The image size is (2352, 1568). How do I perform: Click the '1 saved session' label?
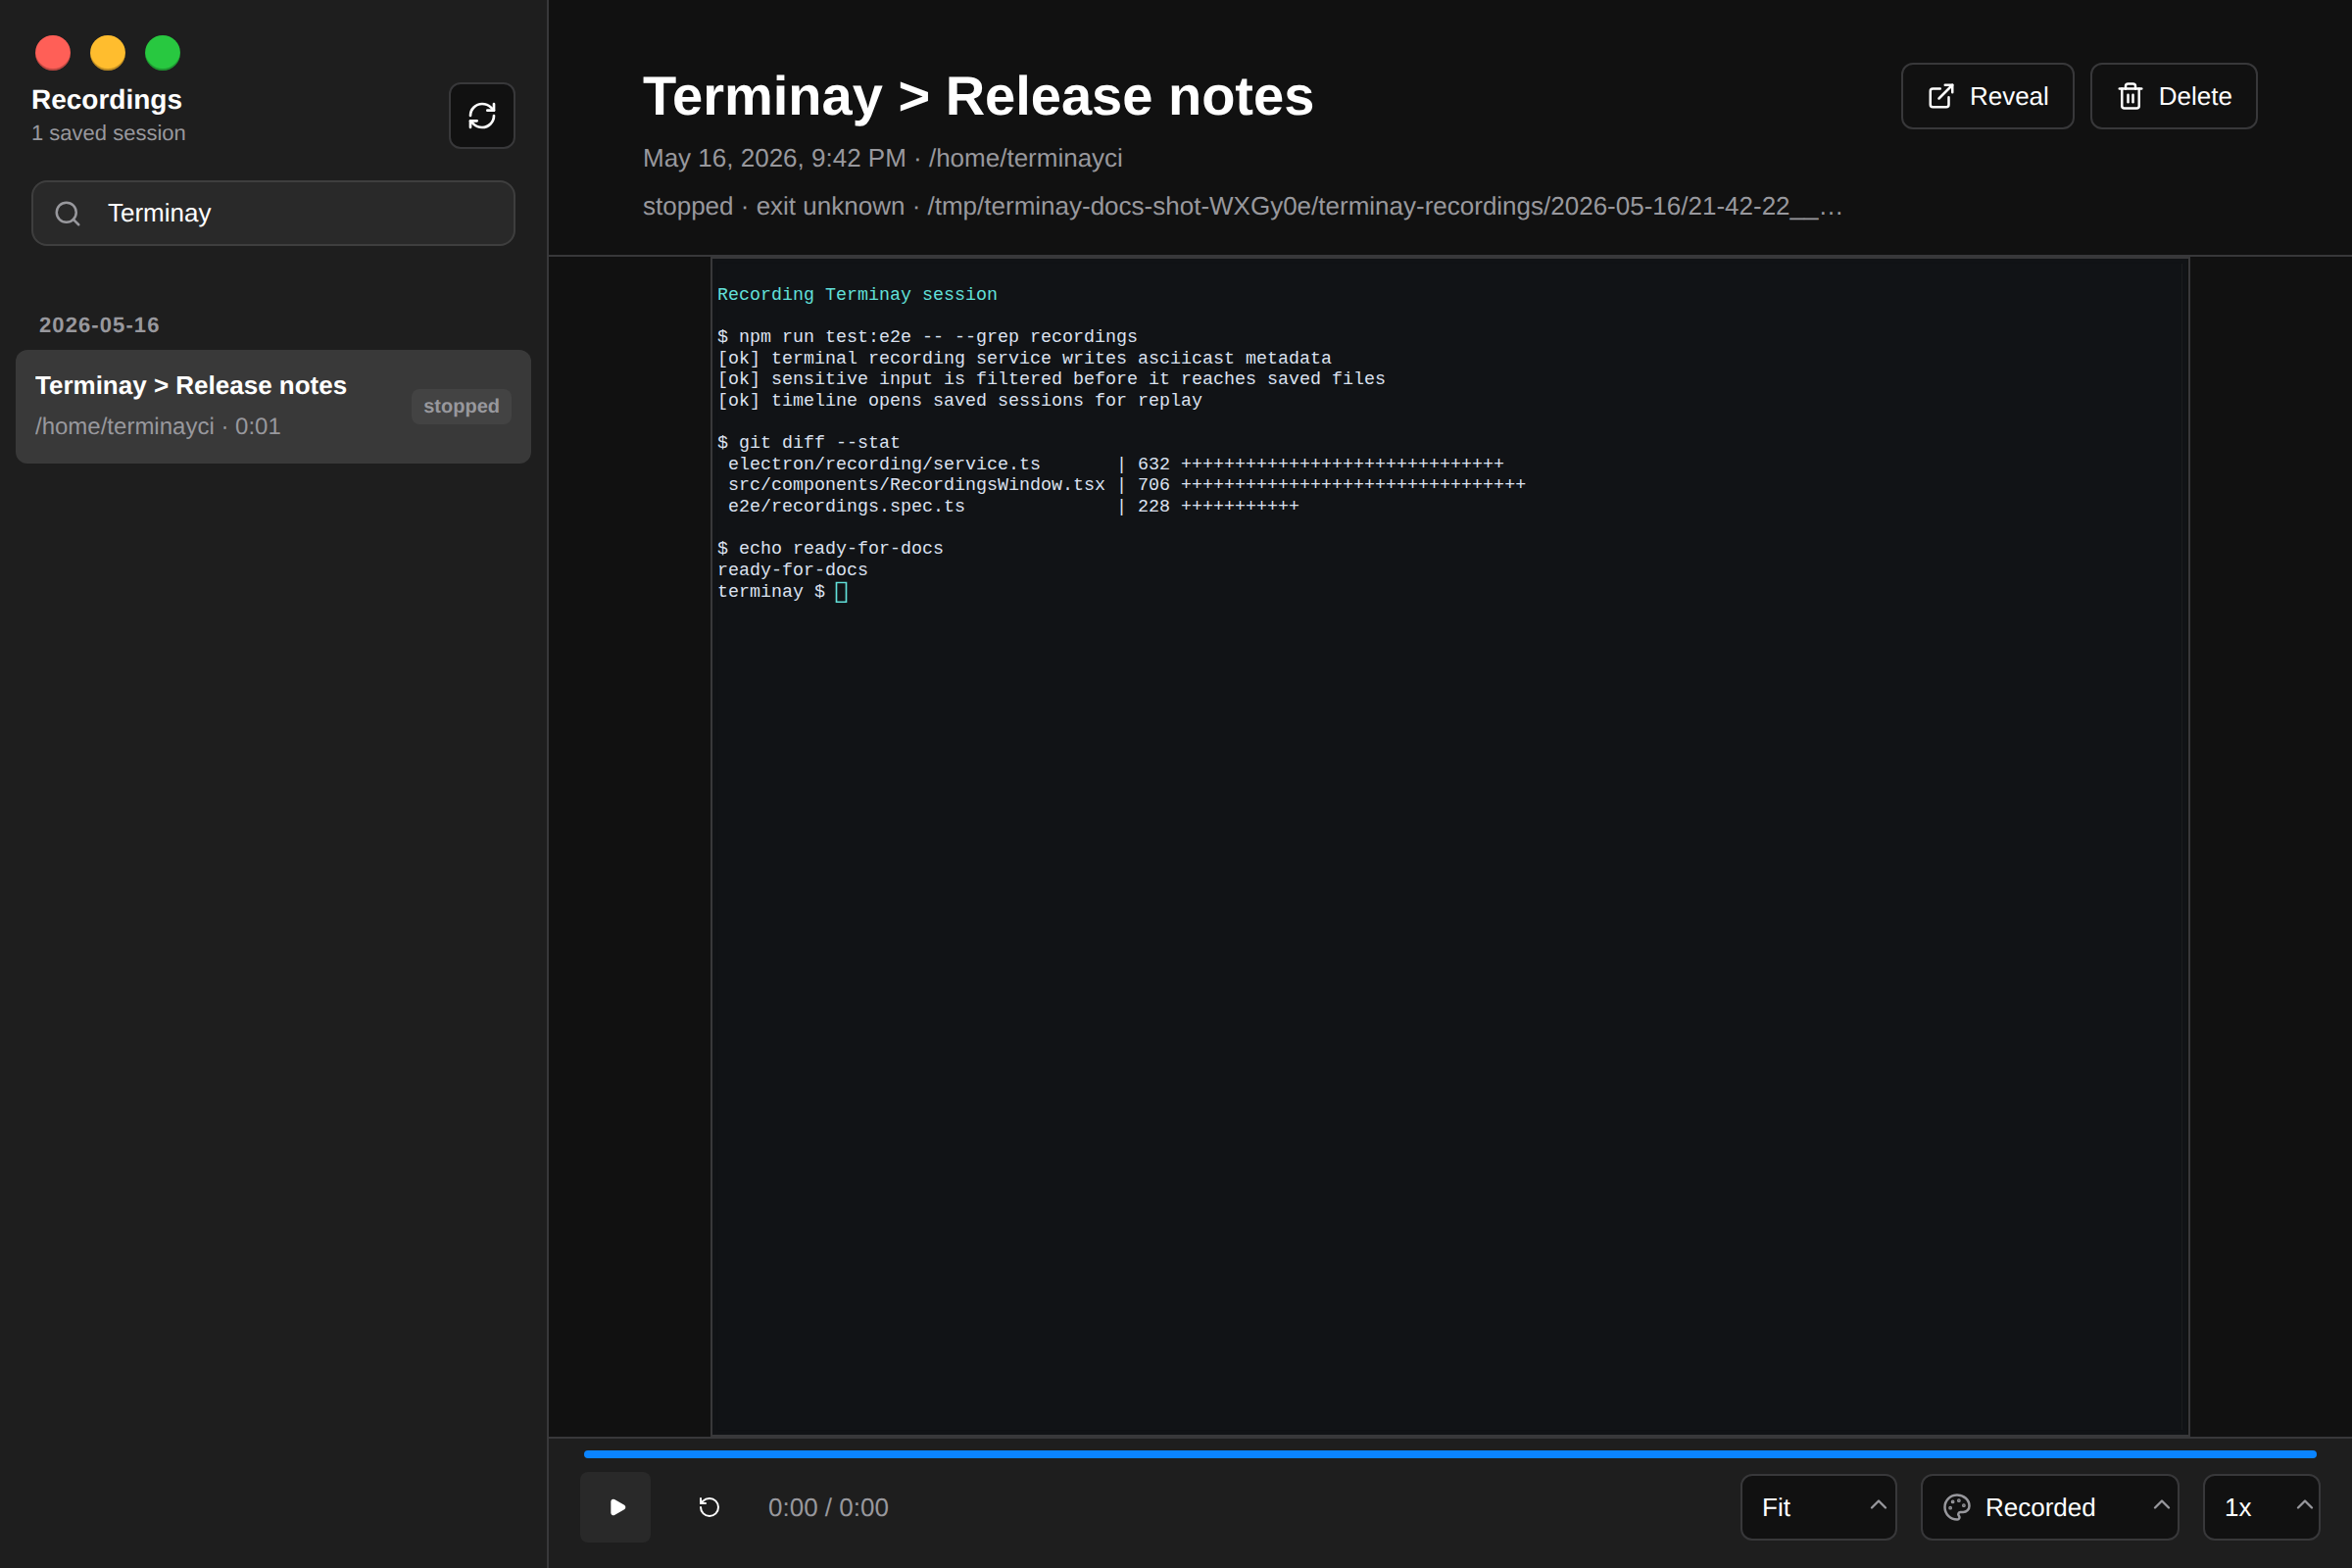108,133
